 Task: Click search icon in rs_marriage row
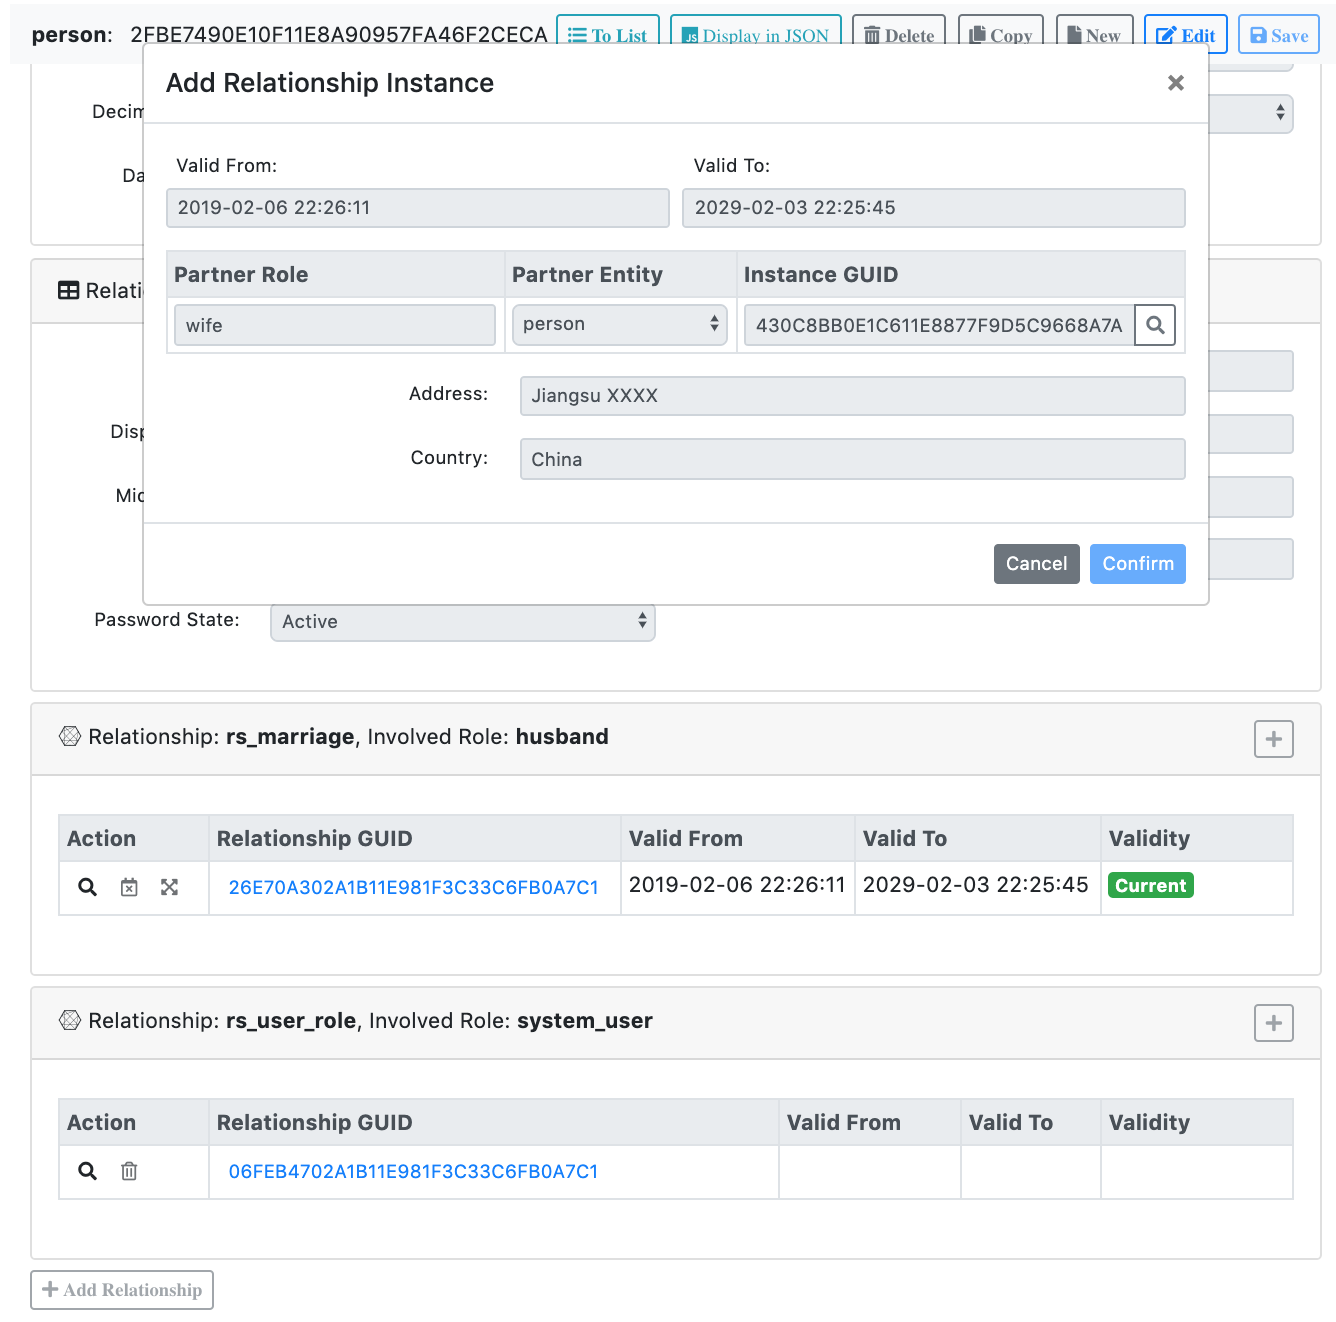click(88, 887)
